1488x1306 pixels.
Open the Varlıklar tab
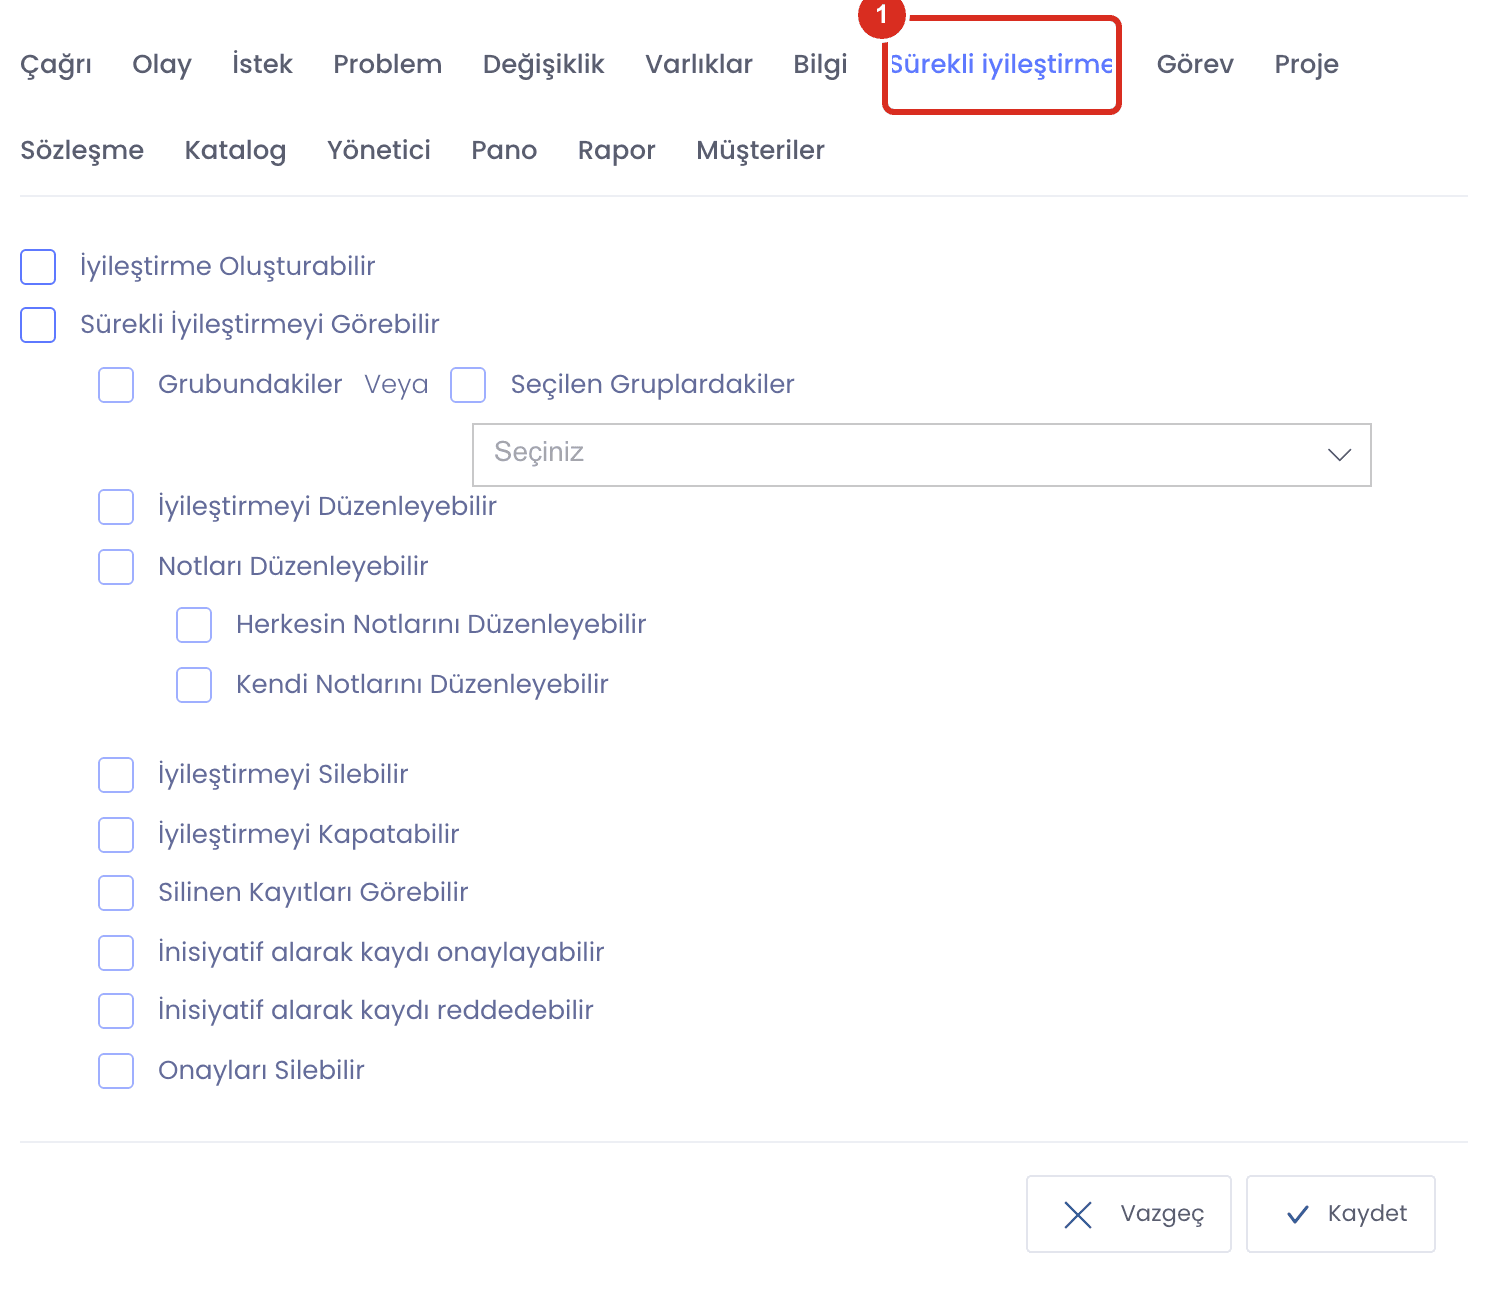tap(699, 64)
